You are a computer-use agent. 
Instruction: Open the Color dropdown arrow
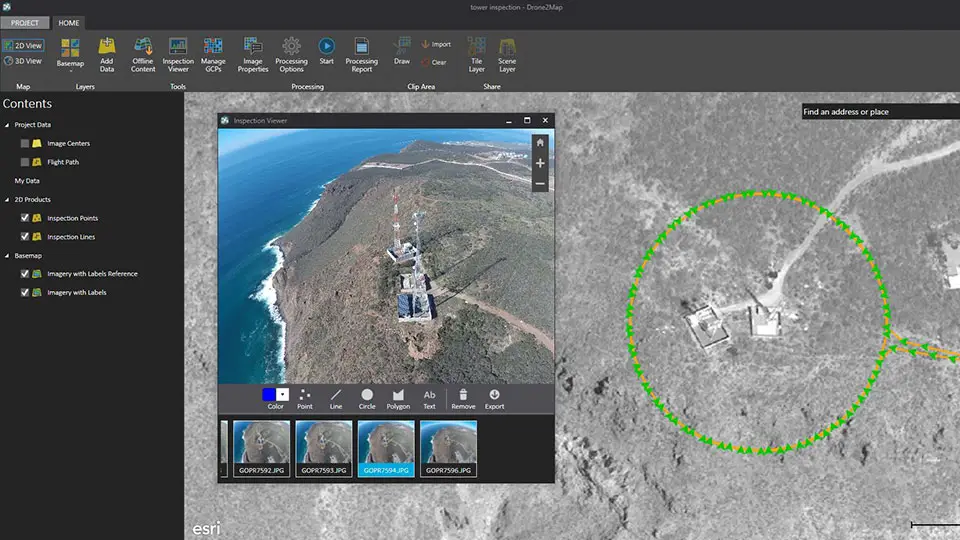click(x=283, y=395)
